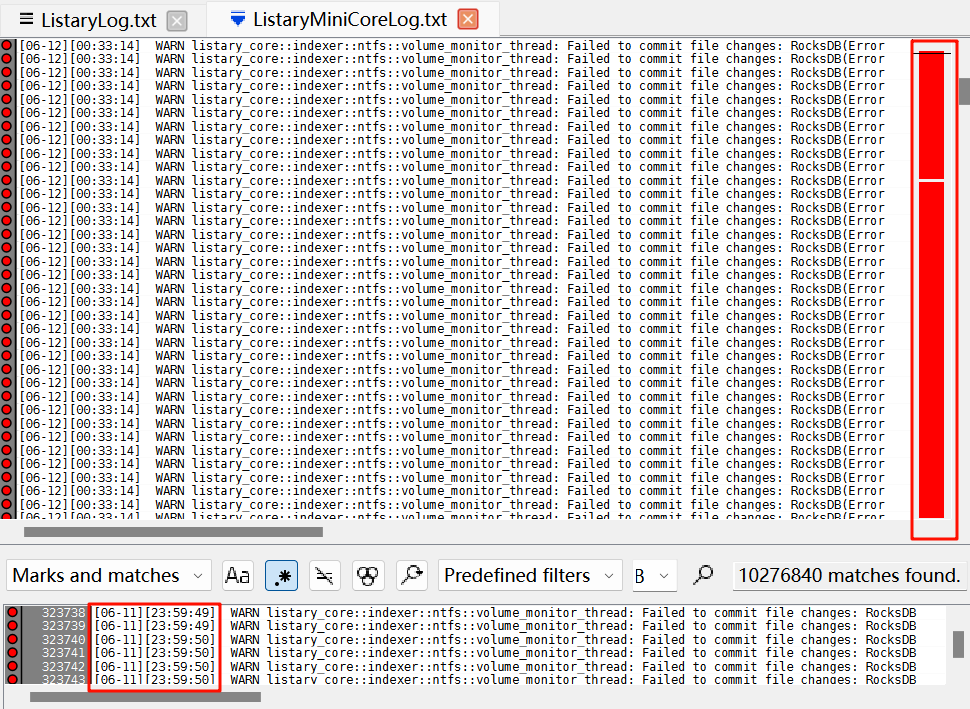Image resolution: width=970 pixels, height=709 pixels.
Task: Open the search history combo box arrow
Action: click(x=662, y=575)
